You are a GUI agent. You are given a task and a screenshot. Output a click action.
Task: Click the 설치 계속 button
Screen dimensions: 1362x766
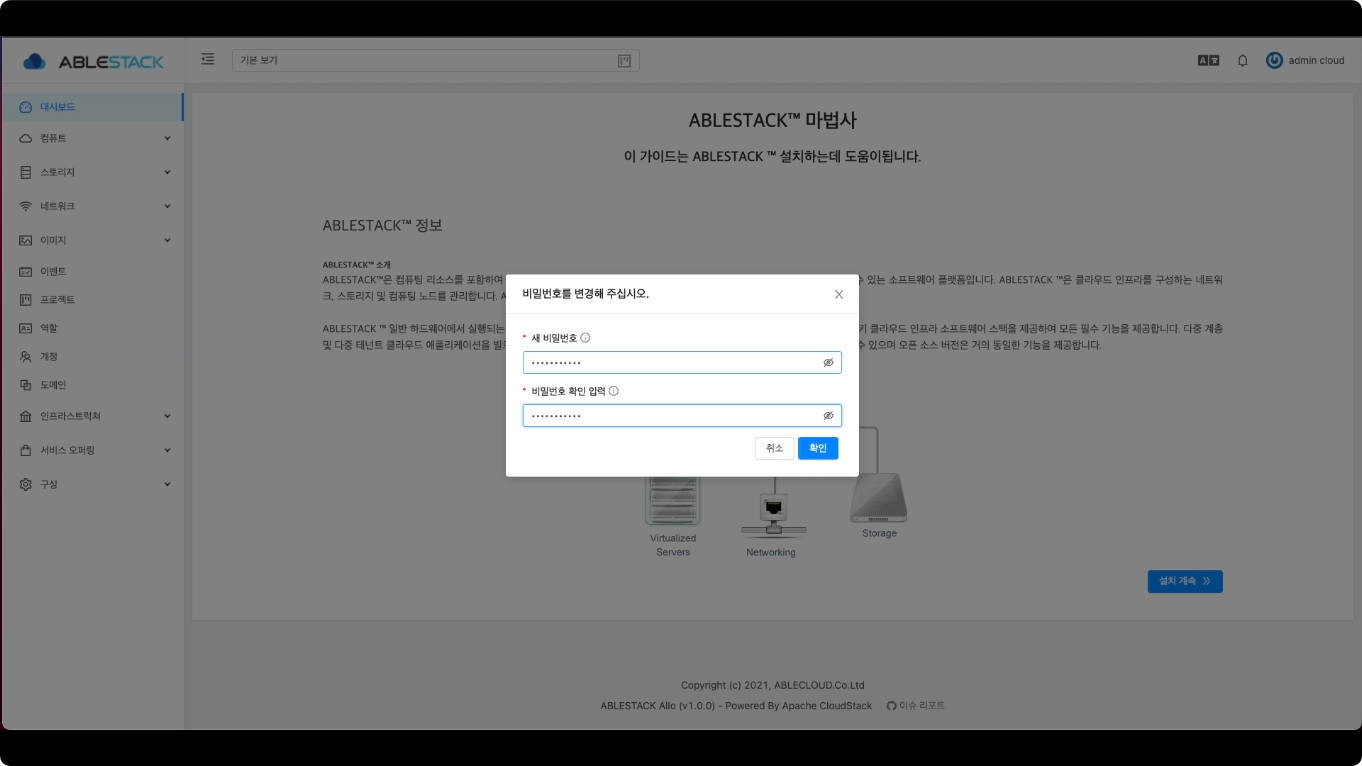(x=1185, y=581)
